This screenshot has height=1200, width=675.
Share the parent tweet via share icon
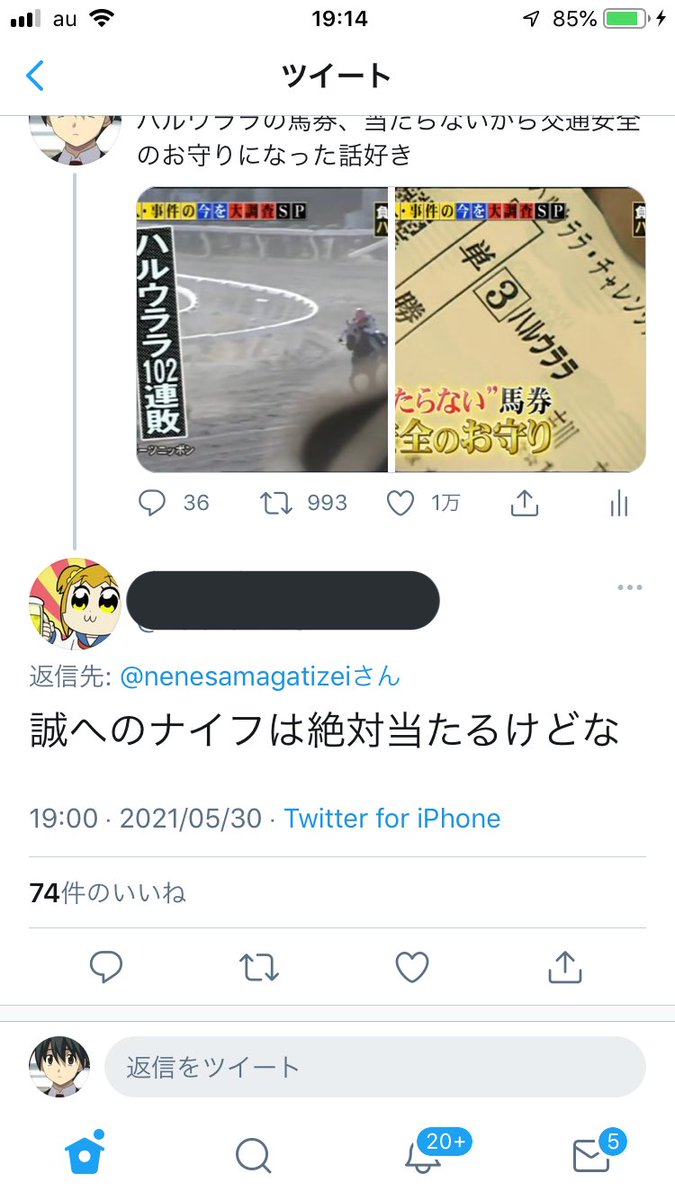click(524, 503)
